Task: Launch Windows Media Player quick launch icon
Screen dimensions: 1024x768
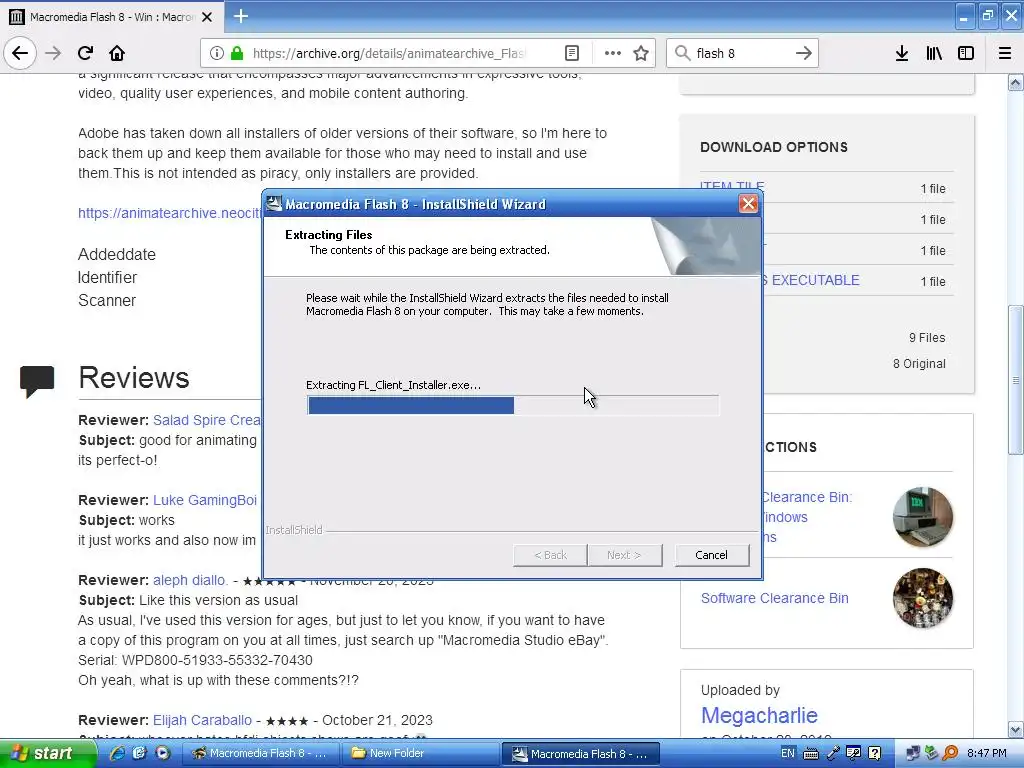Action: (163, 754)
